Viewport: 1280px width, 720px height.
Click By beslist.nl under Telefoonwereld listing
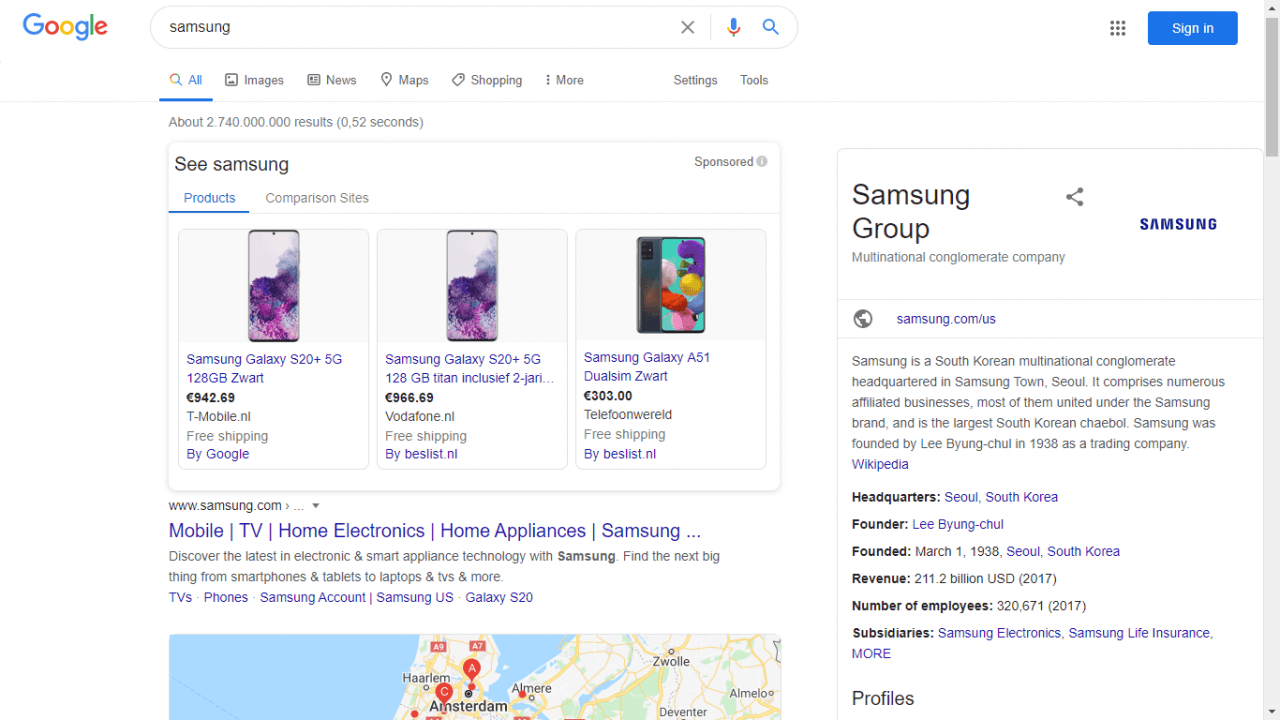[x=620, y=454]
